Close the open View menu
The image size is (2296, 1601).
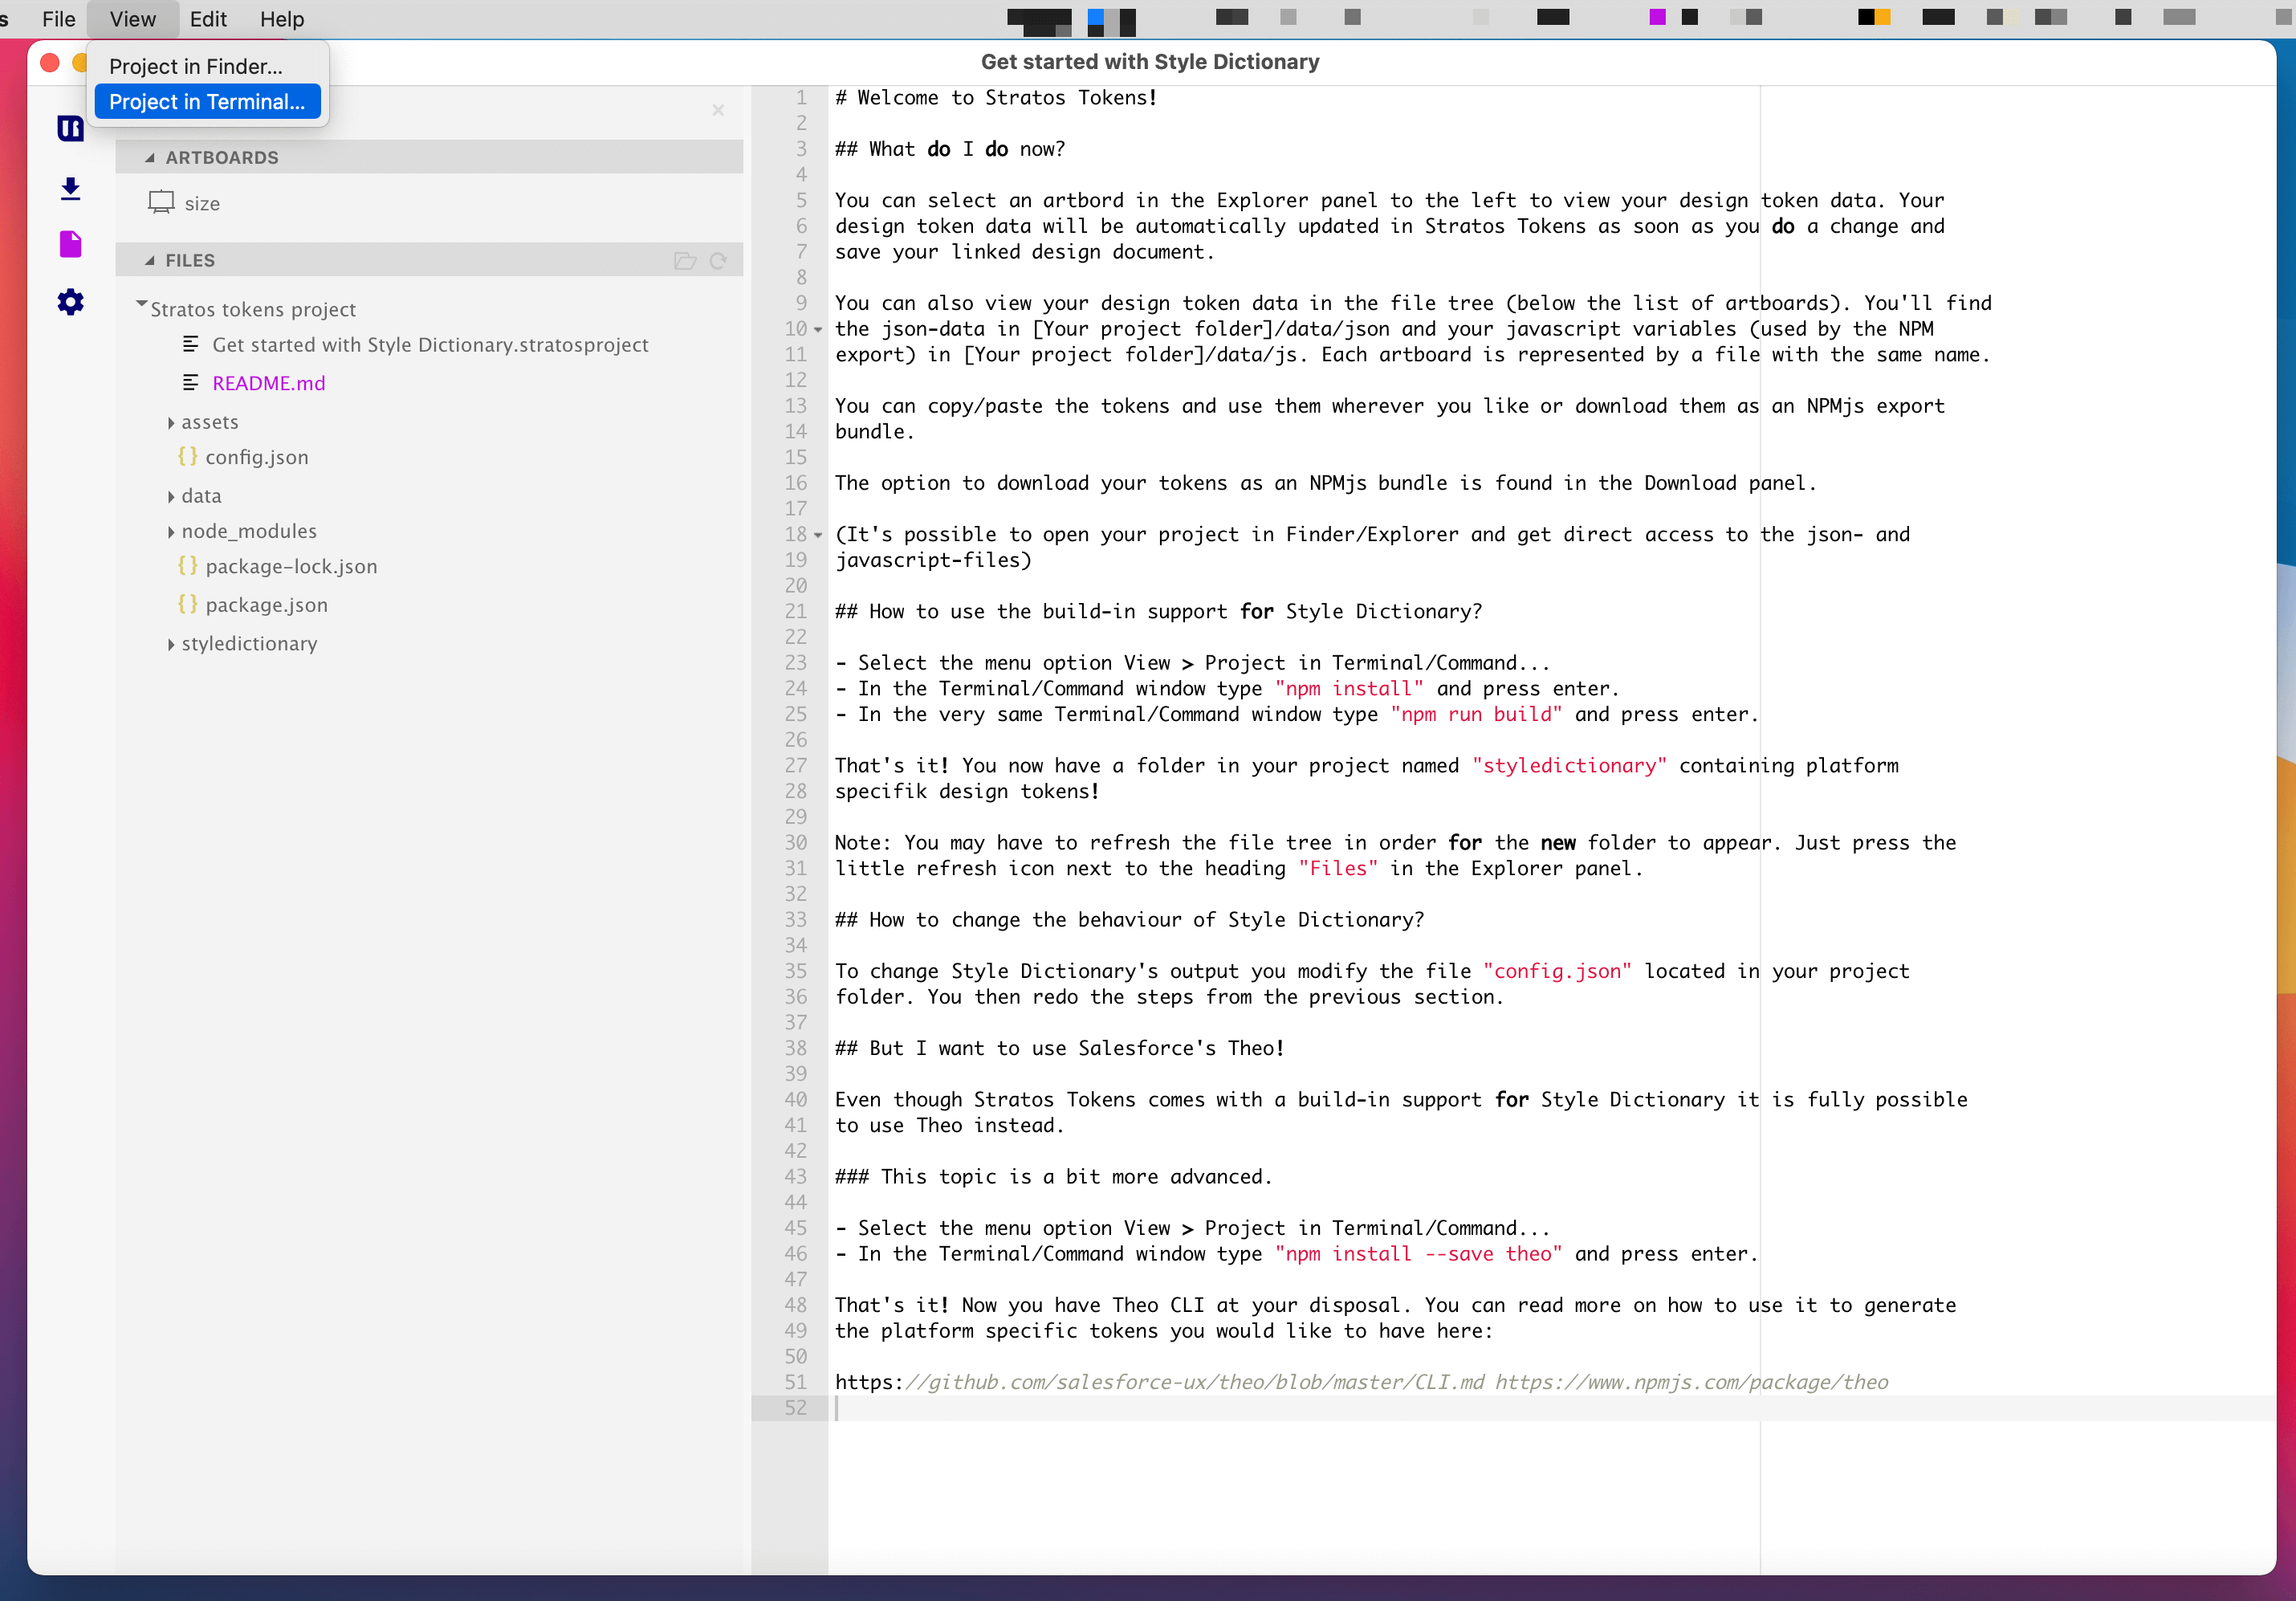[x=132, y=19]
